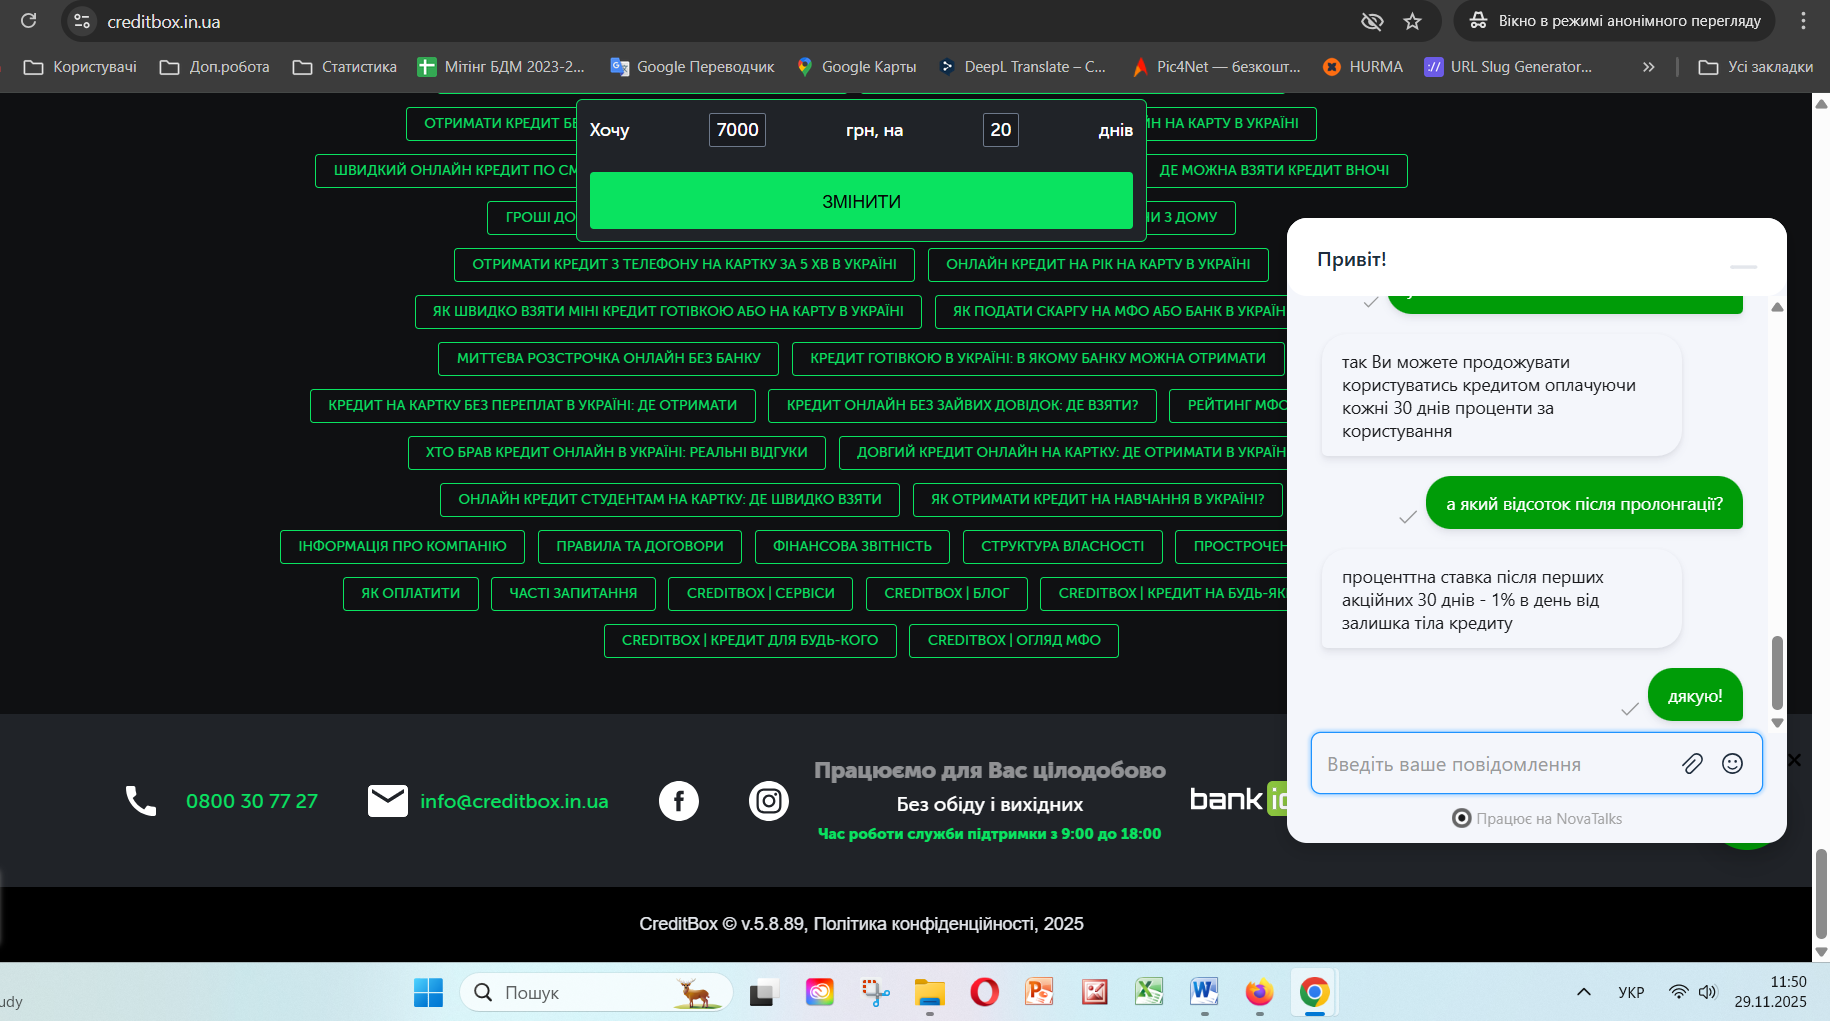Open the Усі закладки folder
The height and width of the screenshot is (1021, 1830).
1756,67
